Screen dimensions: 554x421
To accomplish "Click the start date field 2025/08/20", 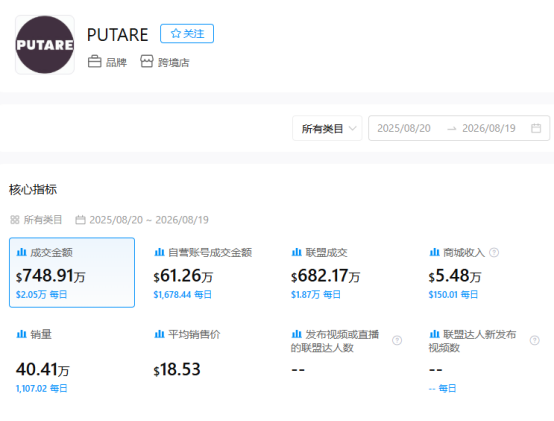I will [x=404, y=128].
